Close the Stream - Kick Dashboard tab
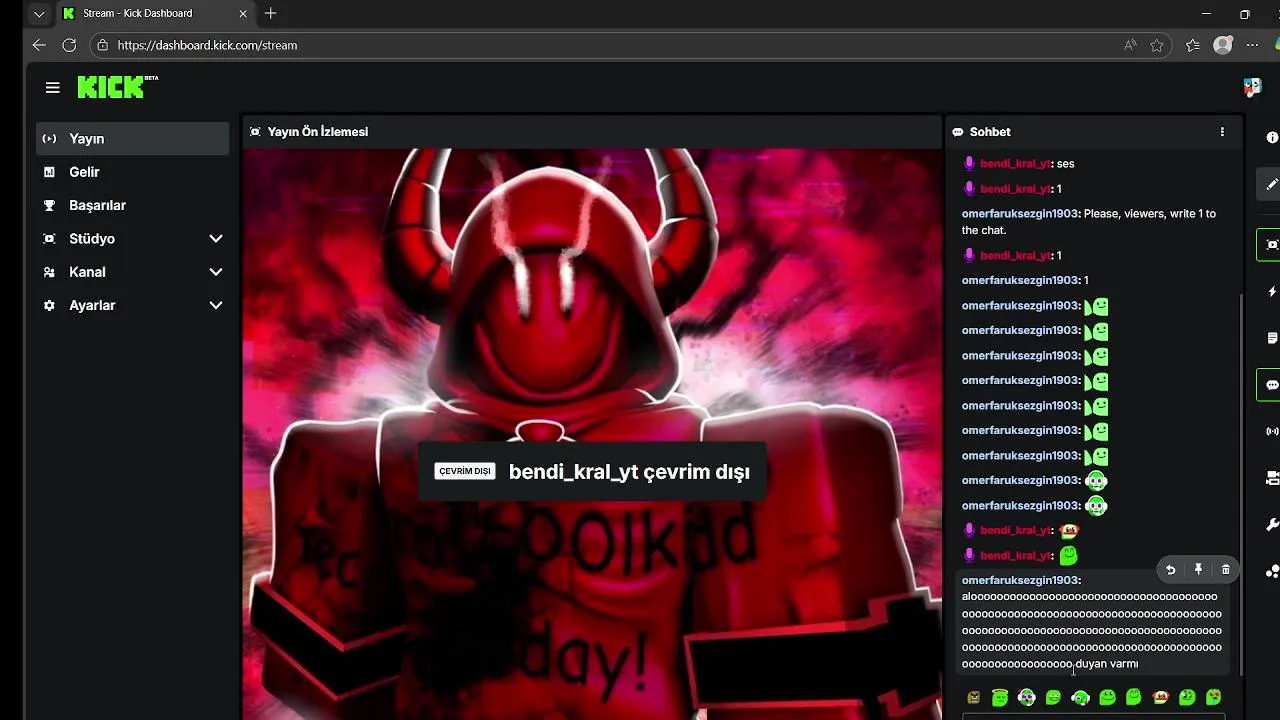 (243, 14)
